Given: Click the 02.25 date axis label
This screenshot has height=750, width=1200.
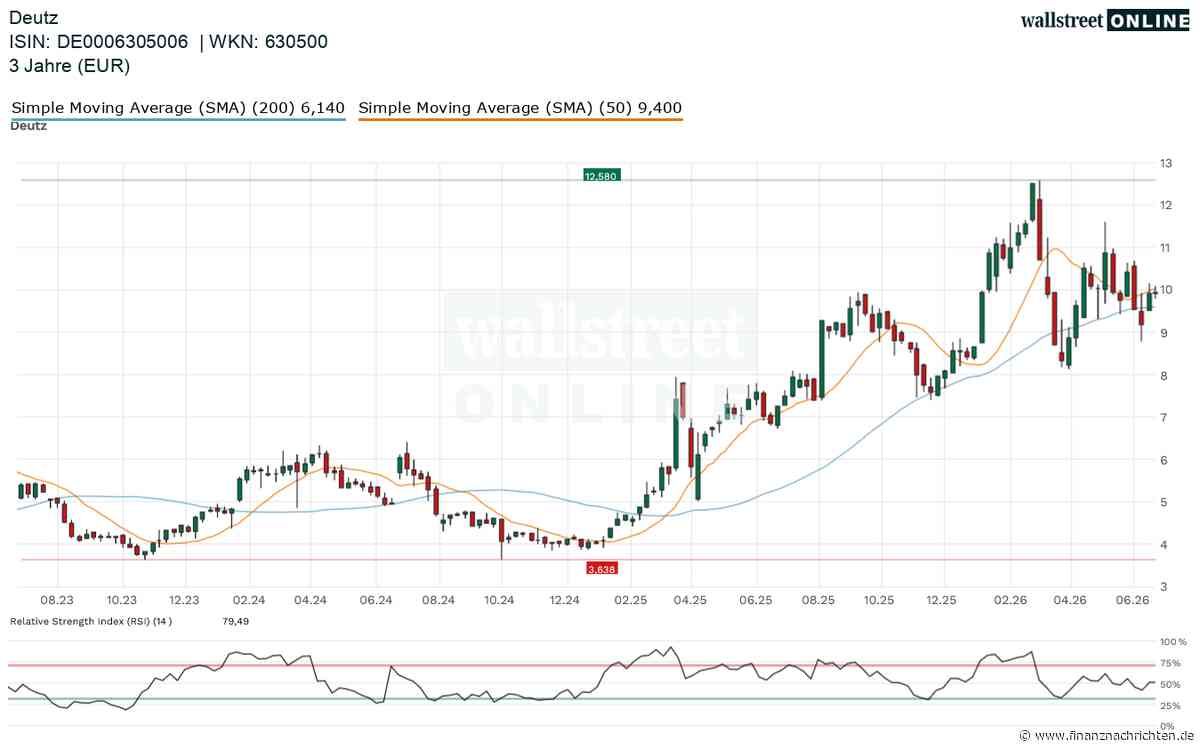Looking at the screenshot, I should tap(631, 600).
